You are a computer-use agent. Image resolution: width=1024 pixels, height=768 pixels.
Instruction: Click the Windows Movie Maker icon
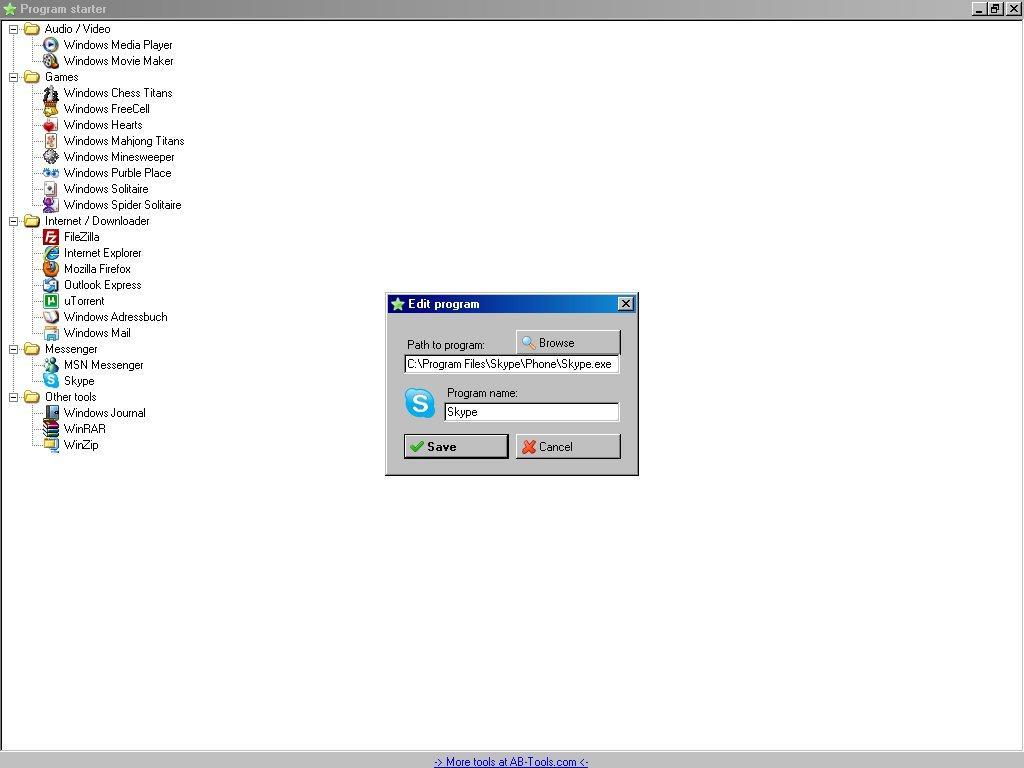click(x=51, y=61)
